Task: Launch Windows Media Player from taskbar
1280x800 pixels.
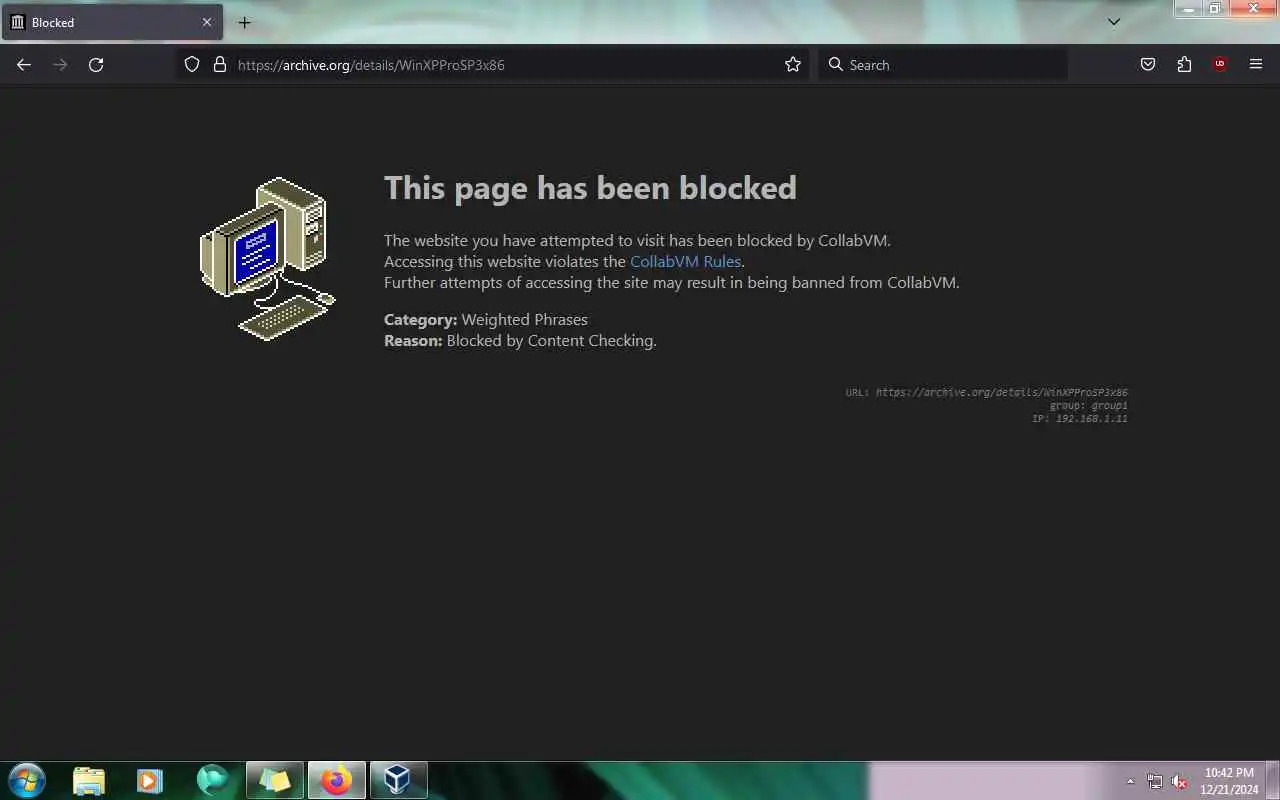Action: 150,780
